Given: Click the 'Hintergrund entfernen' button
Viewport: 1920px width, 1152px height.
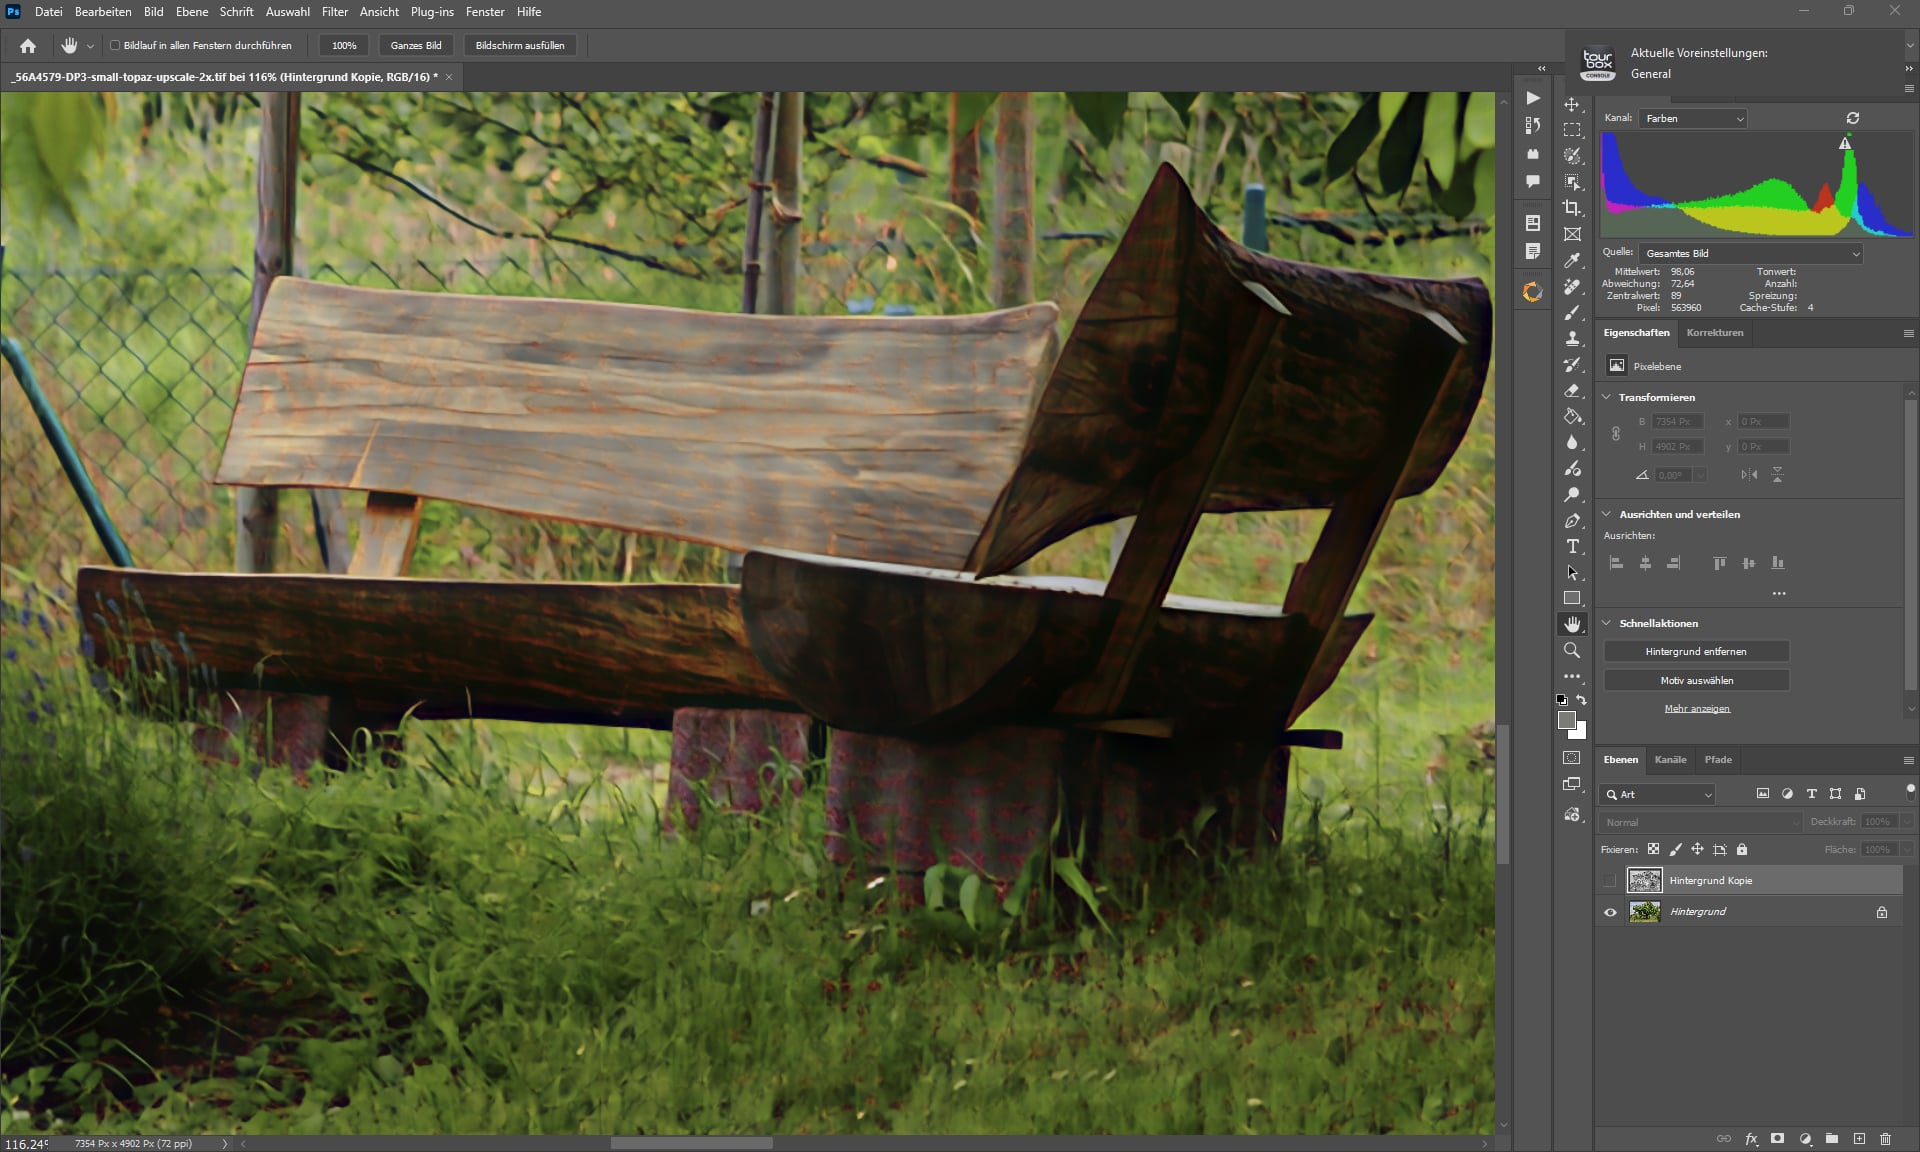Looking at the screenshot, I should click(x=1696, y=651).
